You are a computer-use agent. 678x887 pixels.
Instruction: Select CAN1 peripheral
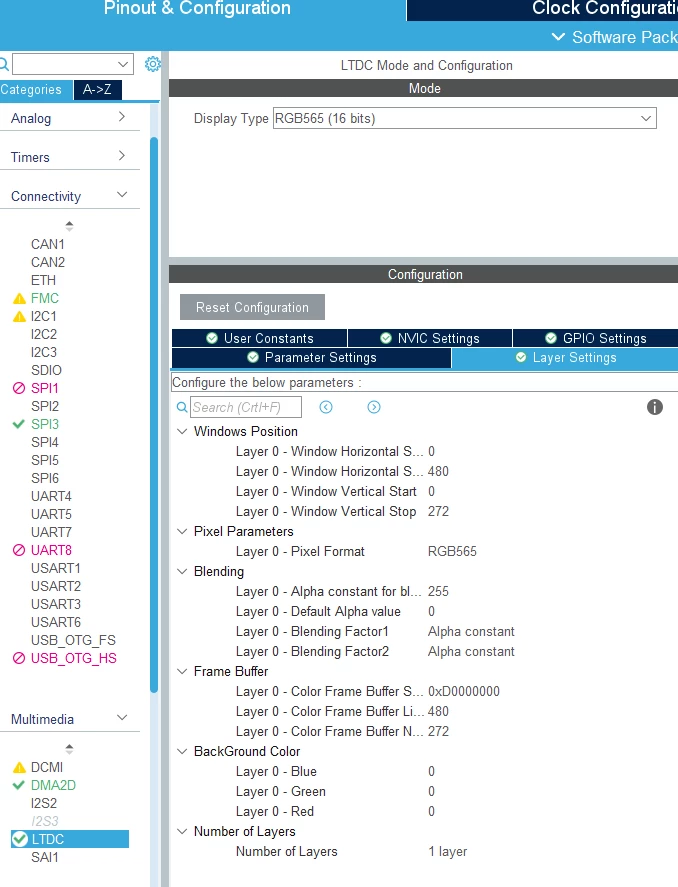47,244
